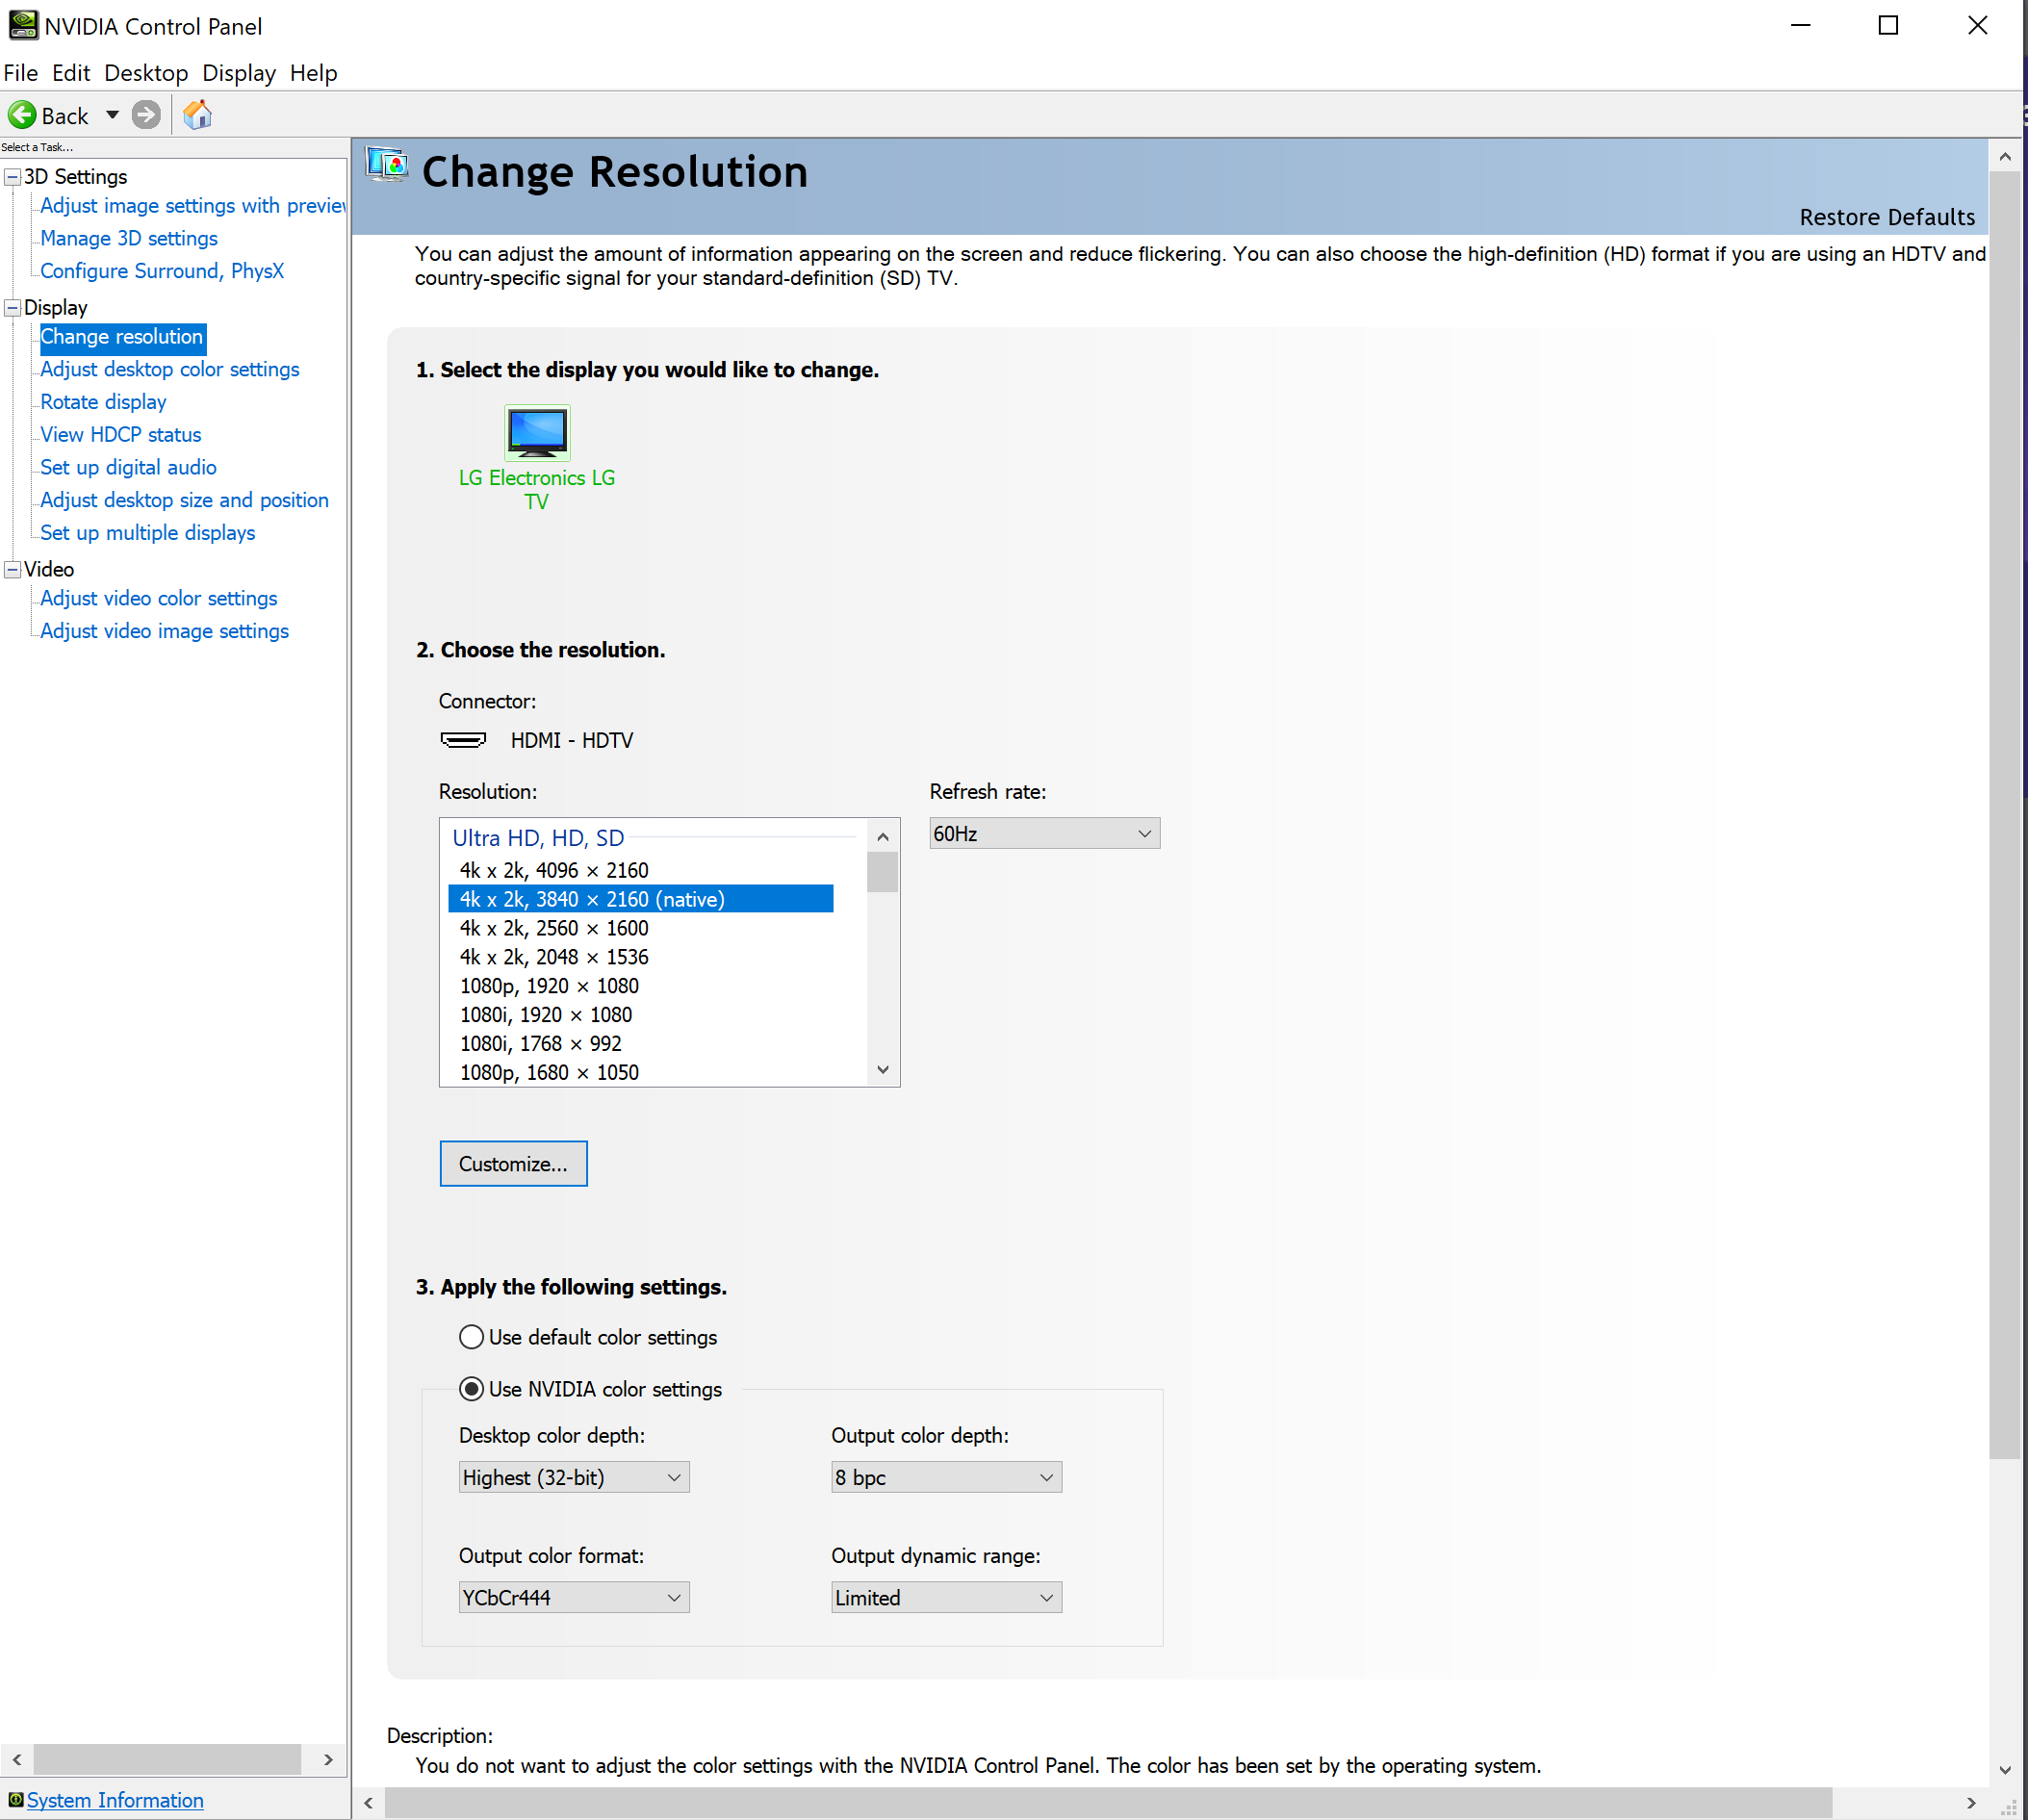2028x1820 pixels.
Task: Open the Output color depth dropdown
Action: 946,1477
